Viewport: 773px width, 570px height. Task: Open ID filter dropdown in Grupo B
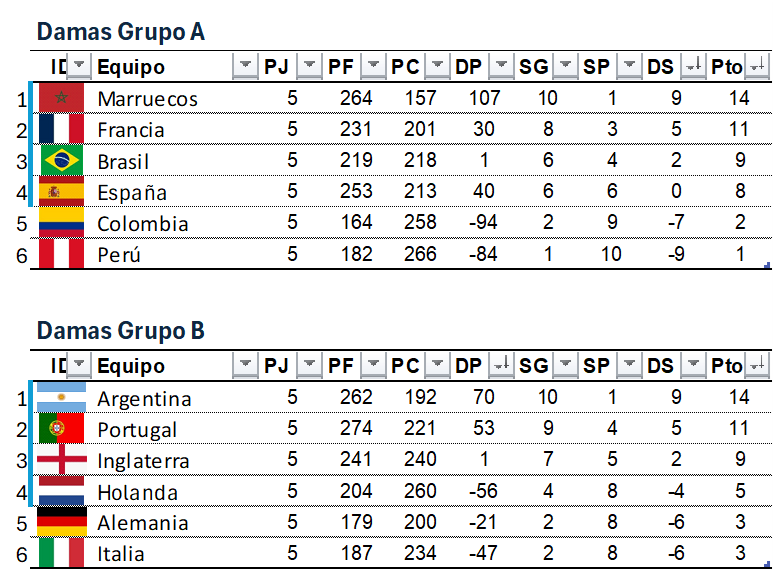click(79, 366)
